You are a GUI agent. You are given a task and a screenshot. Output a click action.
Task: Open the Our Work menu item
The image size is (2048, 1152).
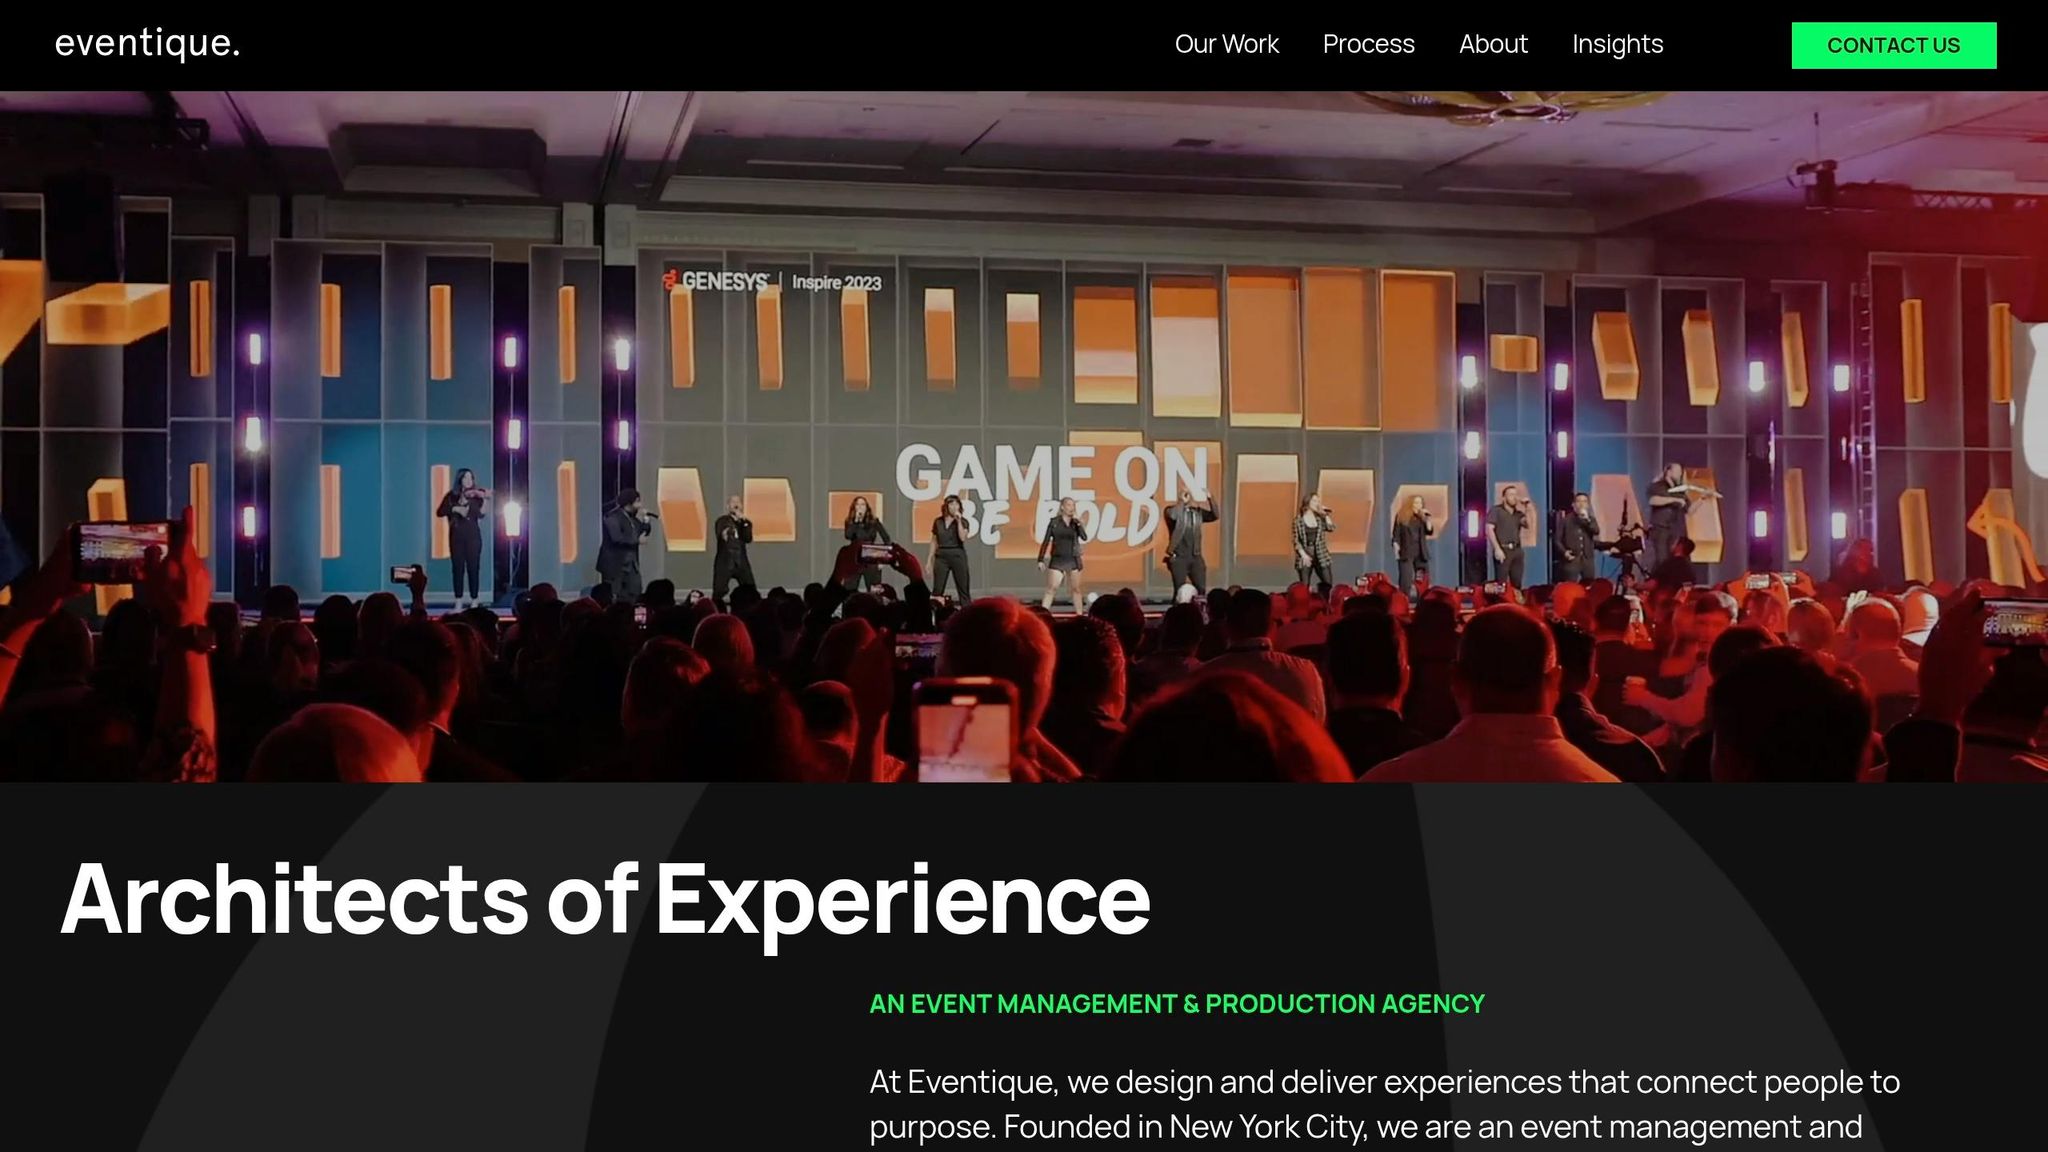point(1226,44)
